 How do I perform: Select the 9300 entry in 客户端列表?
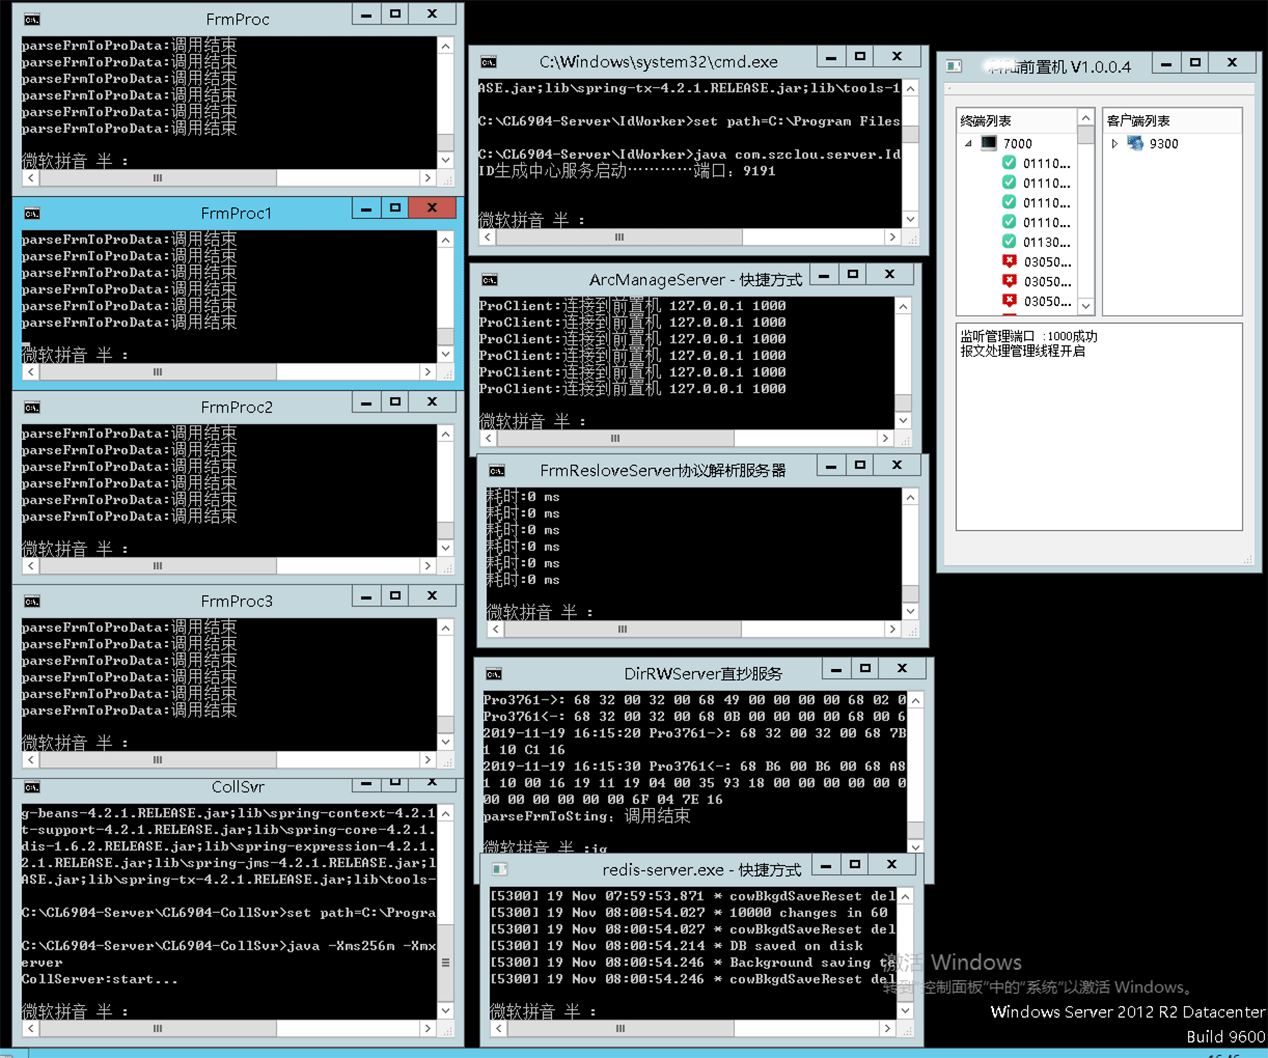[x=1164, y=143]
